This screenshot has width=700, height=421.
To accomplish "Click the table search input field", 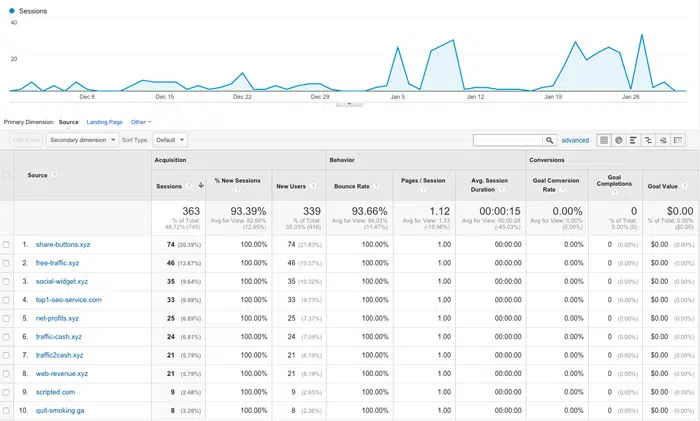I will click(507, 140).
